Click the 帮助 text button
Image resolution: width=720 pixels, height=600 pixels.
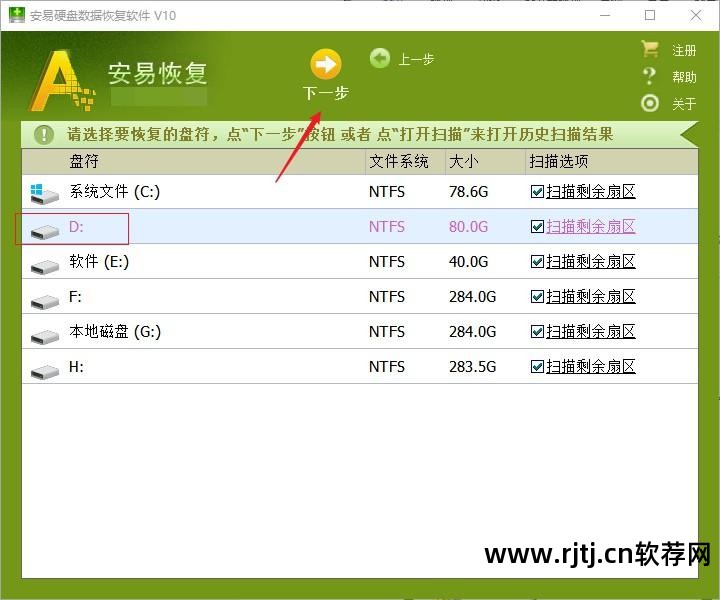tap(684, 77)
